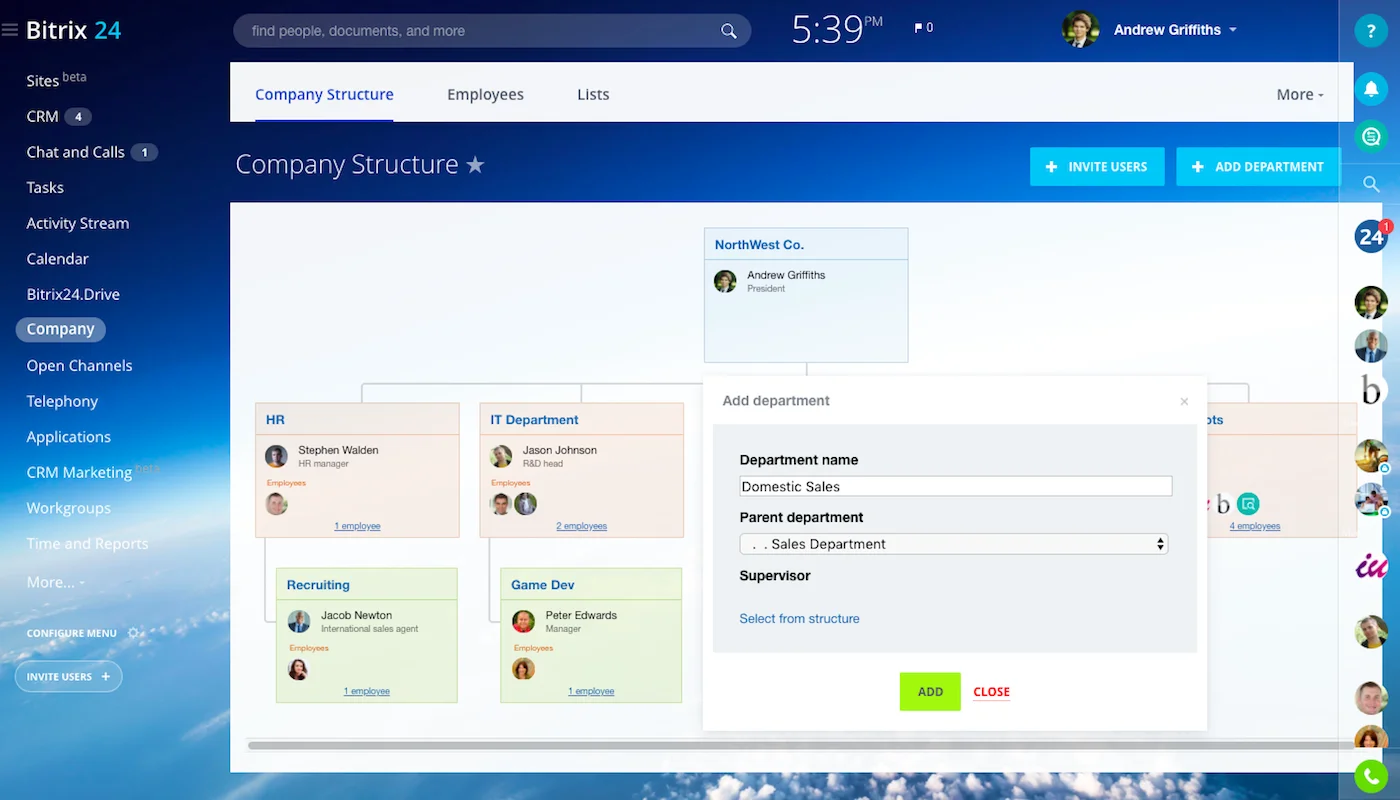Click the star next to Company Structure
The width and height of the screenshot is (1400, 800).
pyautogui.click(x=475, y=165)
